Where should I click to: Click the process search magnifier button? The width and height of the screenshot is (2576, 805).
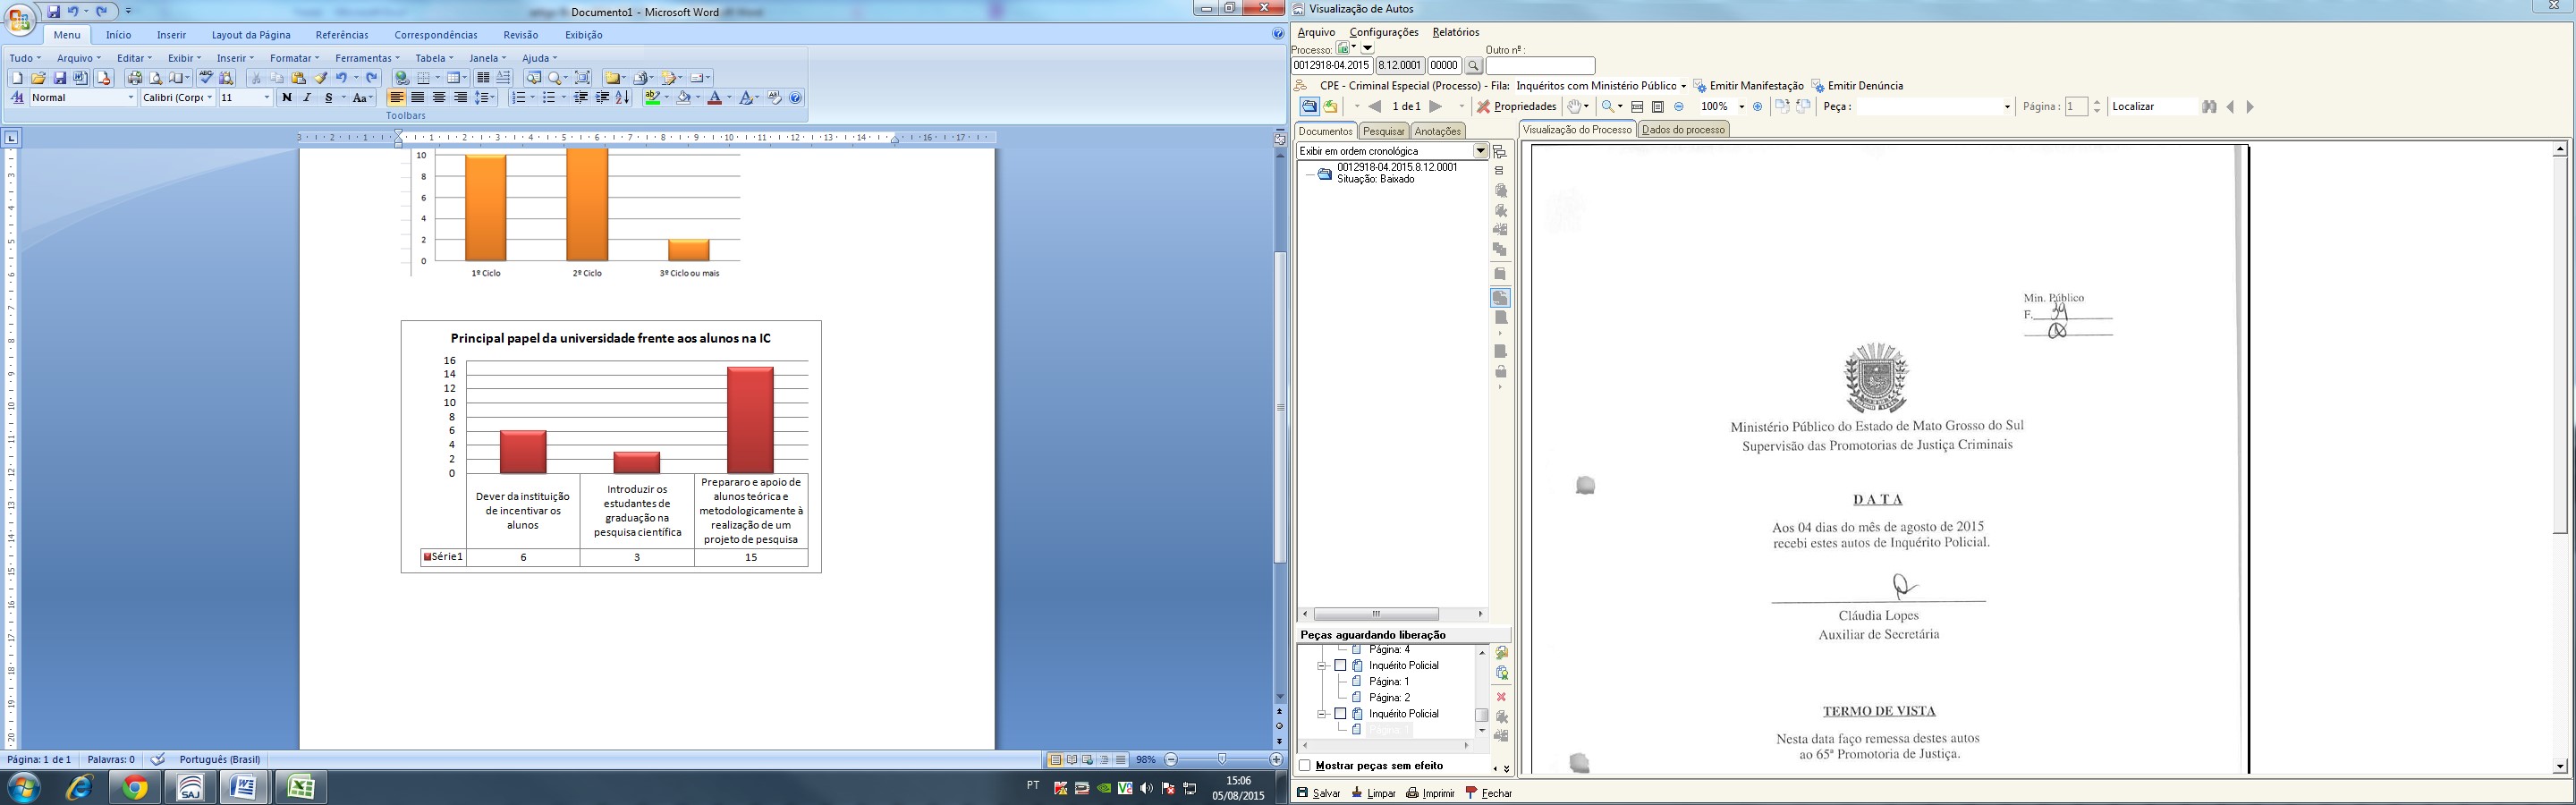tap(1473, 66)
